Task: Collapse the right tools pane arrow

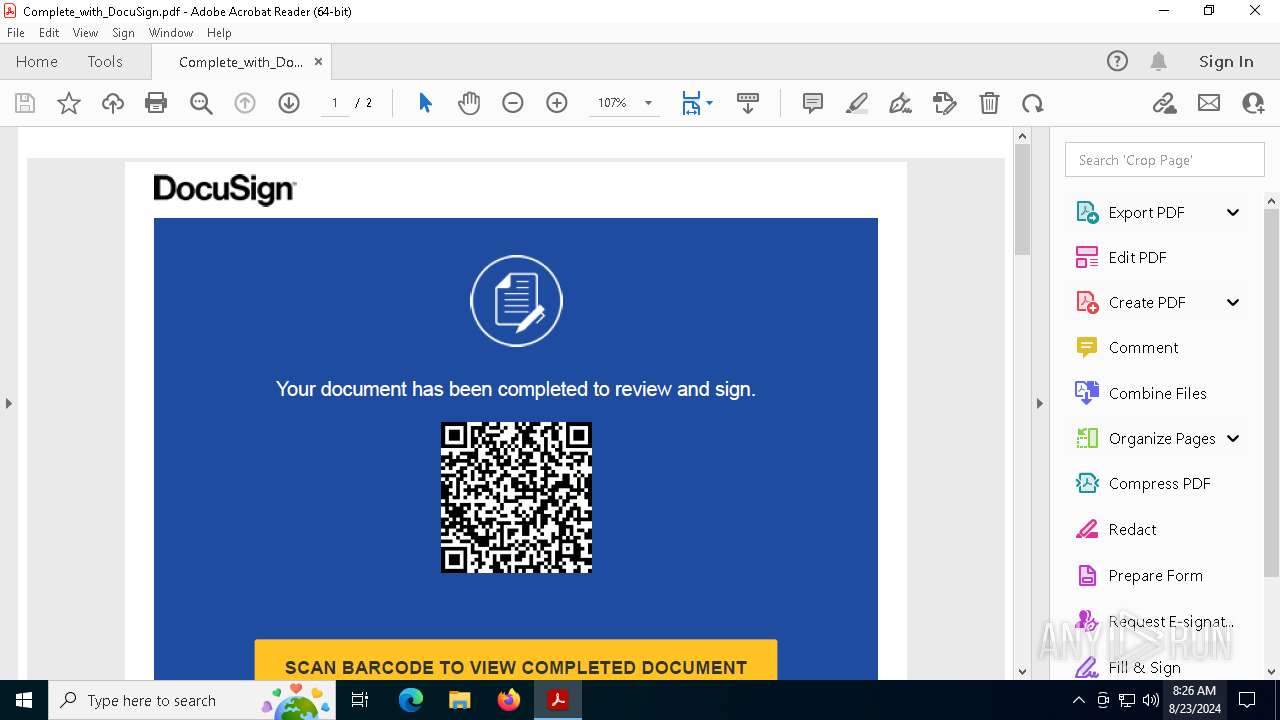Action: click(1039, 403)
